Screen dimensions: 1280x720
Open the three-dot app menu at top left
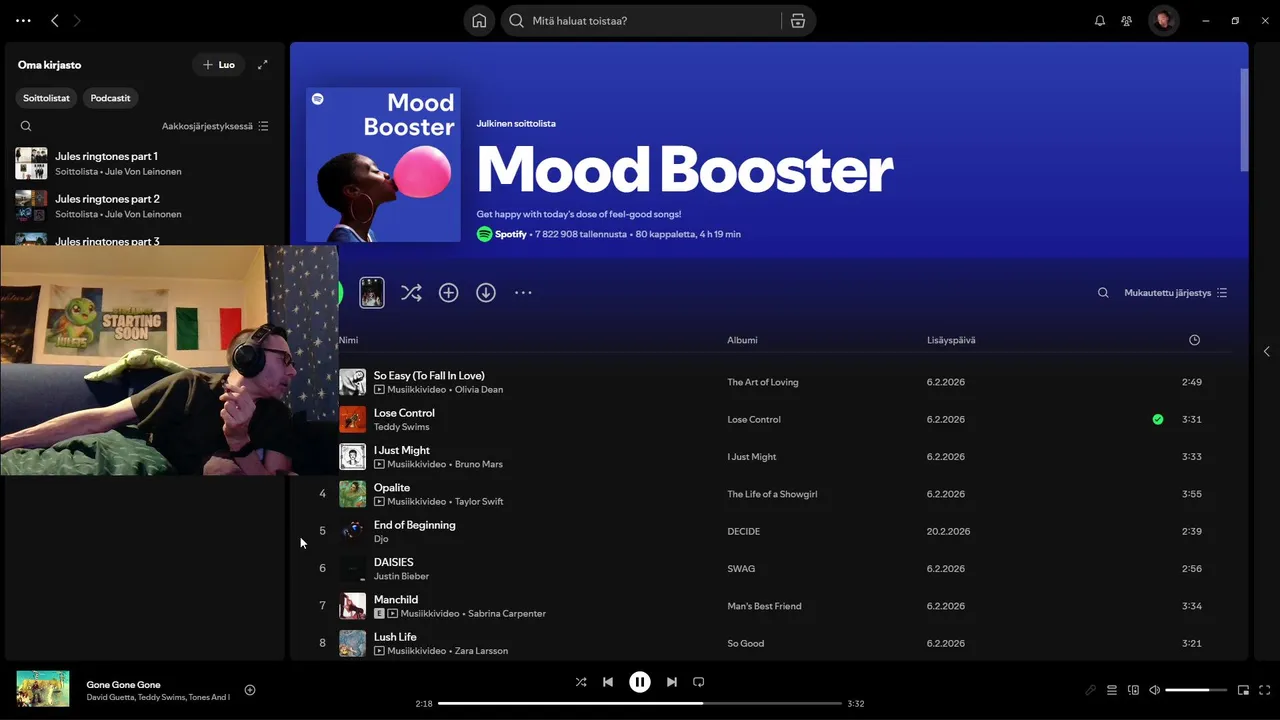(23, 21)
